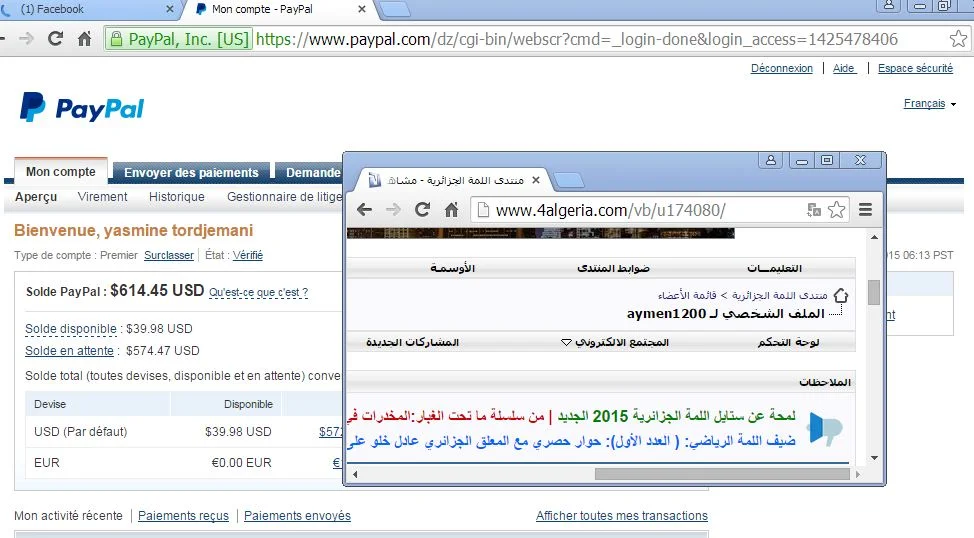Open the Aide link
Screen dimensions: 974x538
(x=844, y=68)
